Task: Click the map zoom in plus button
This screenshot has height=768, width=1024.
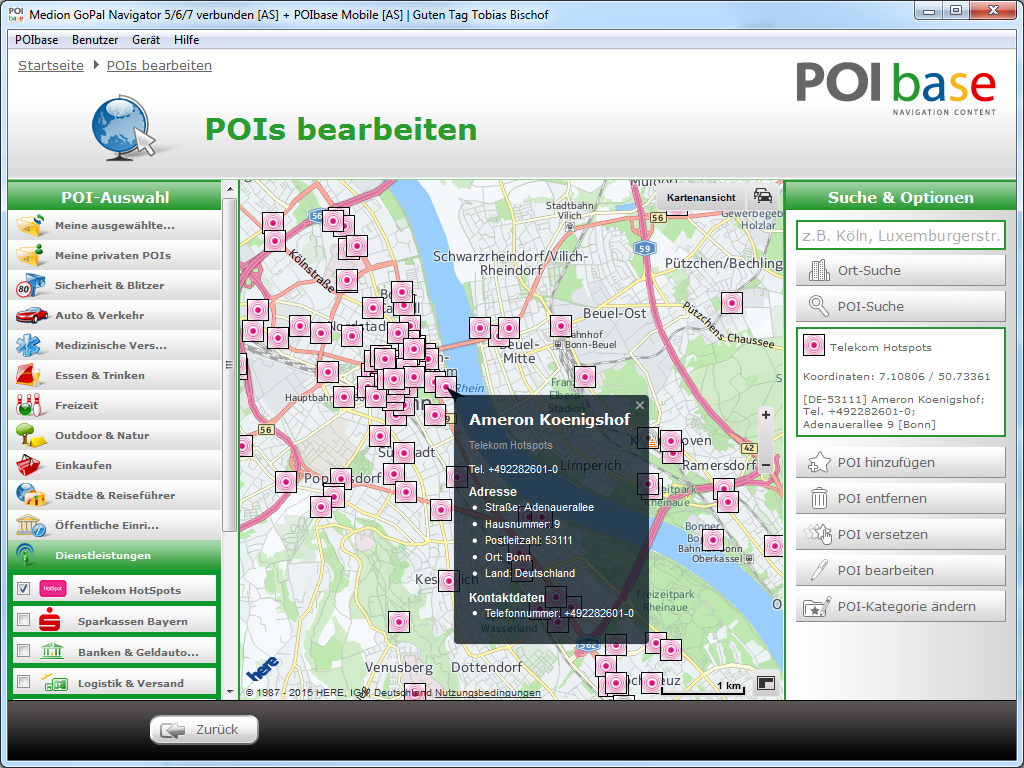Action: (x=766, y=415)
